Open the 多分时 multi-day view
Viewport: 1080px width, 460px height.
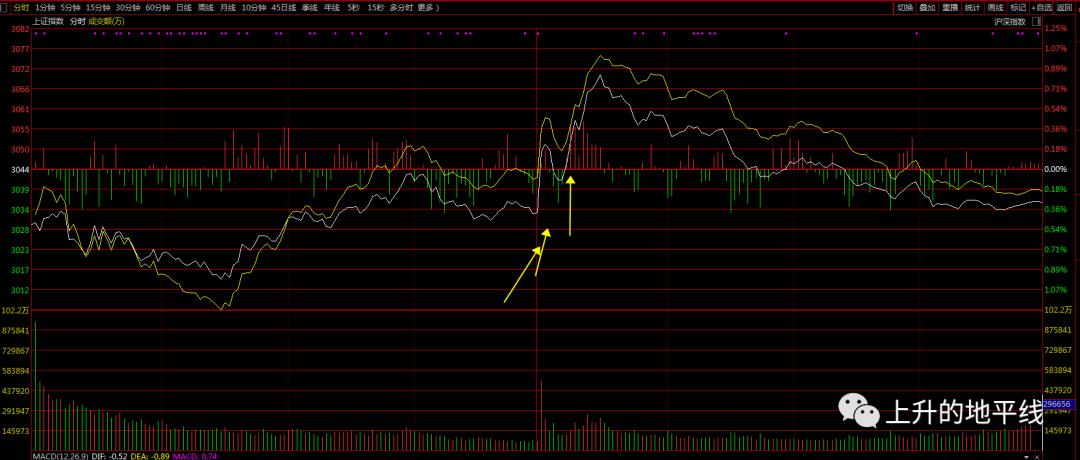click(x=402, y=8)
